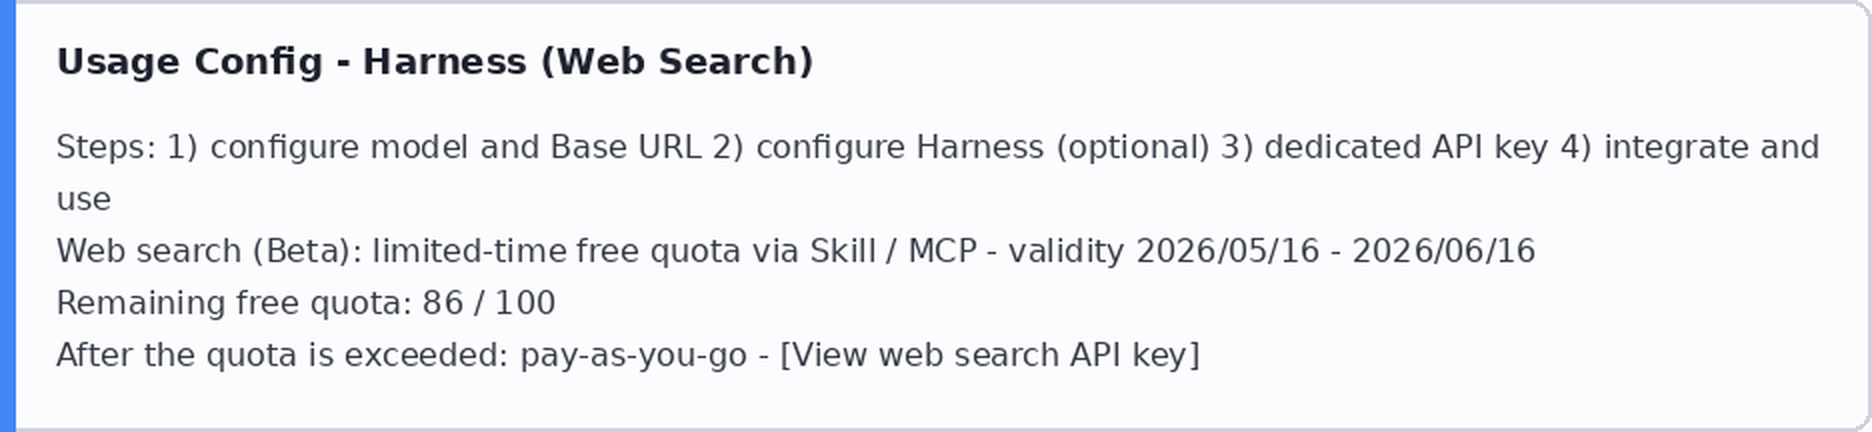Click the 'pay-as-you-go' text
The image size is (1872, 432).
tap(633, 355)
